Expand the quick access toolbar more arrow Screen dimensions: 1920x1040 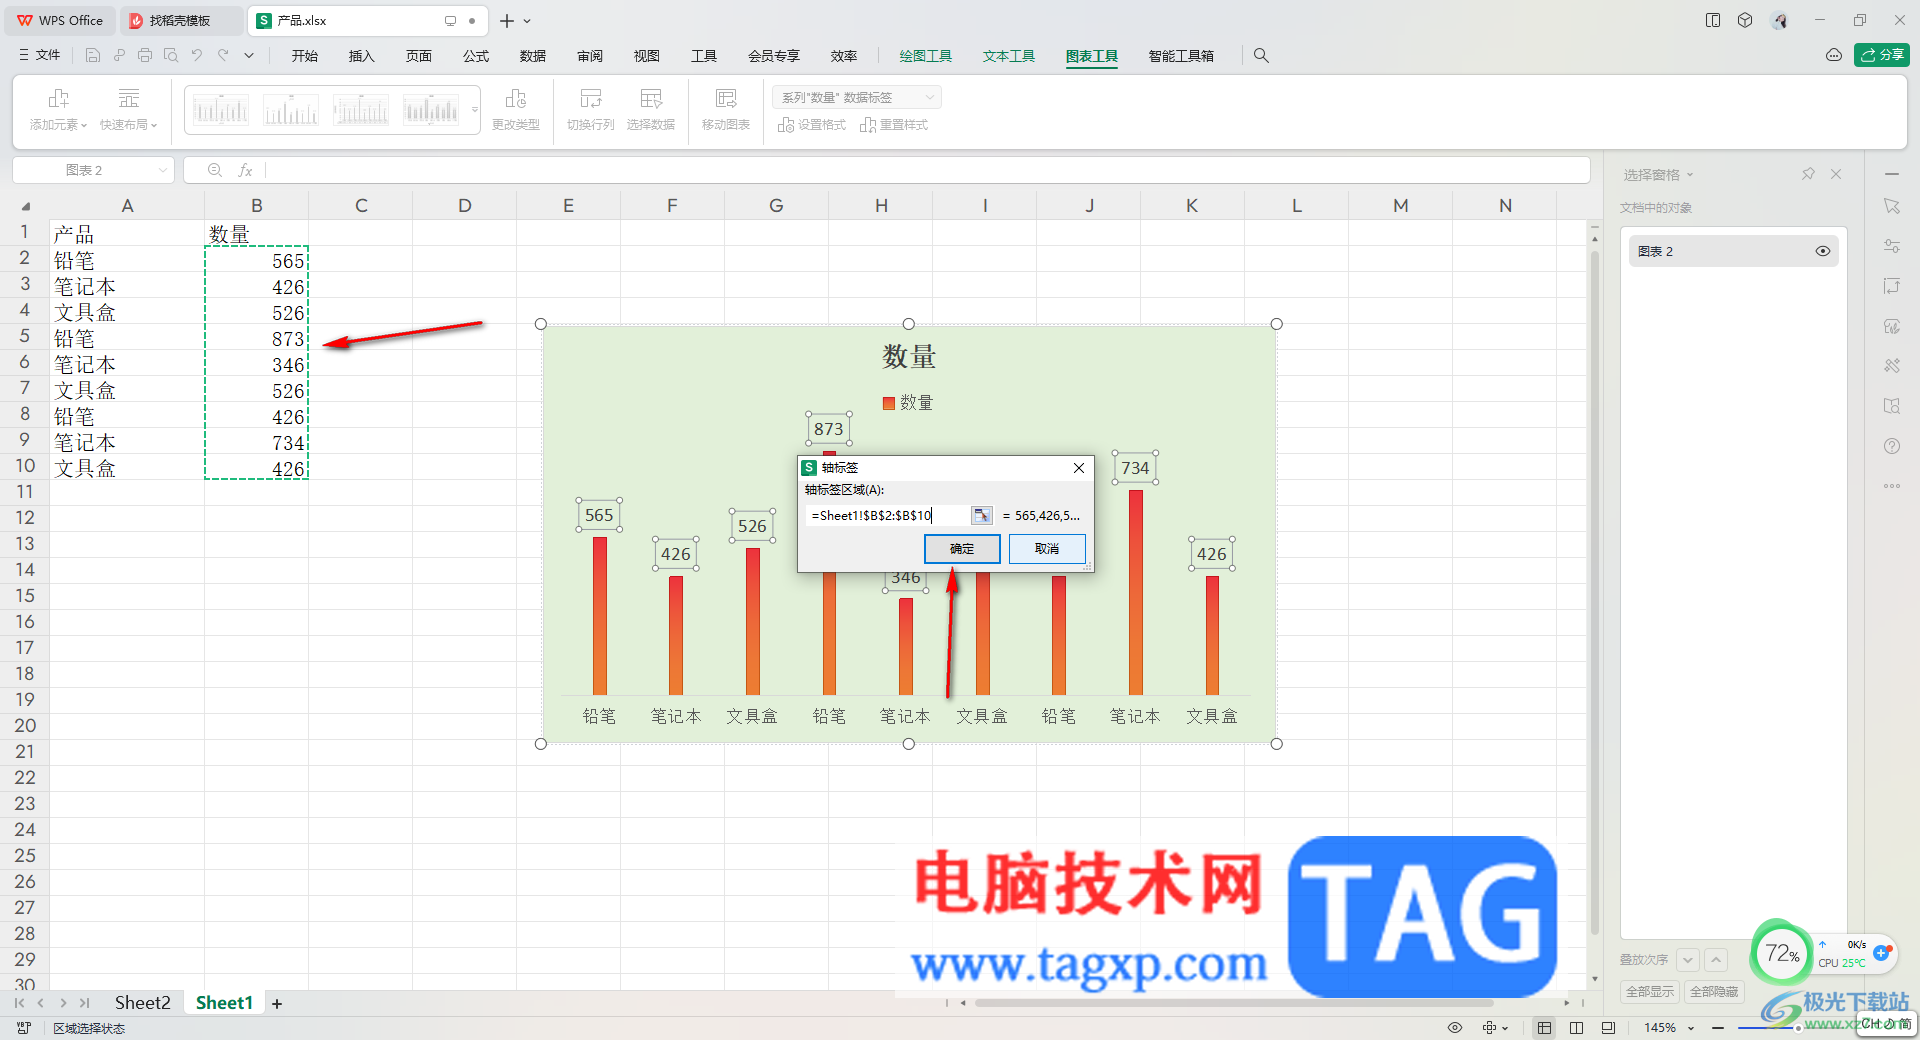coord(249,56)
